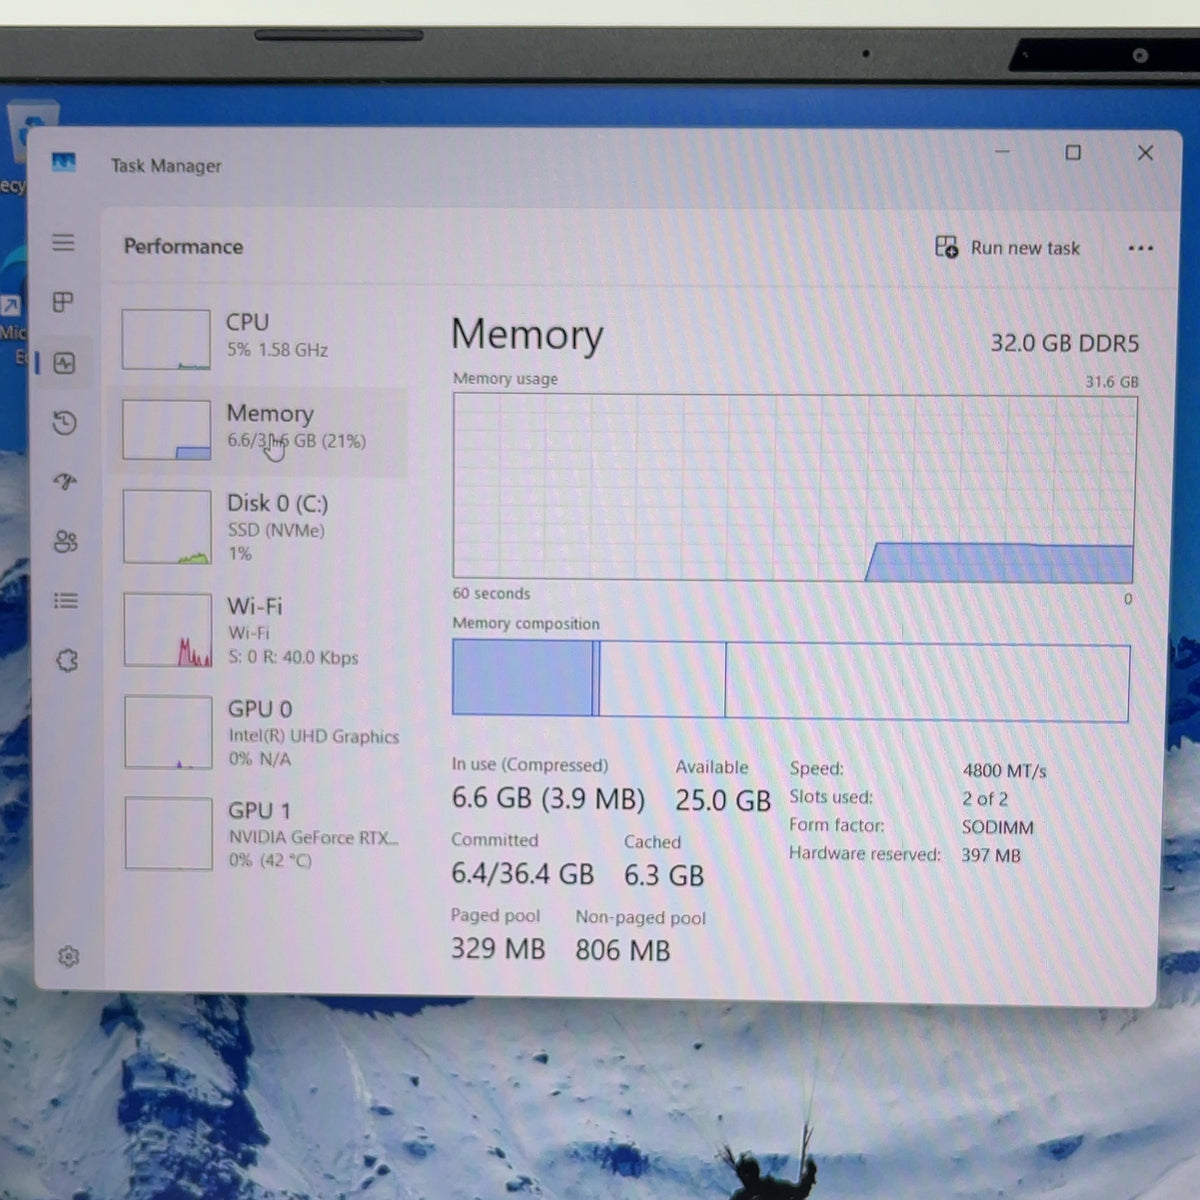Close the Task Manager window
This screenshot has width=1200, height=1200.
(x=1146, y=153)
